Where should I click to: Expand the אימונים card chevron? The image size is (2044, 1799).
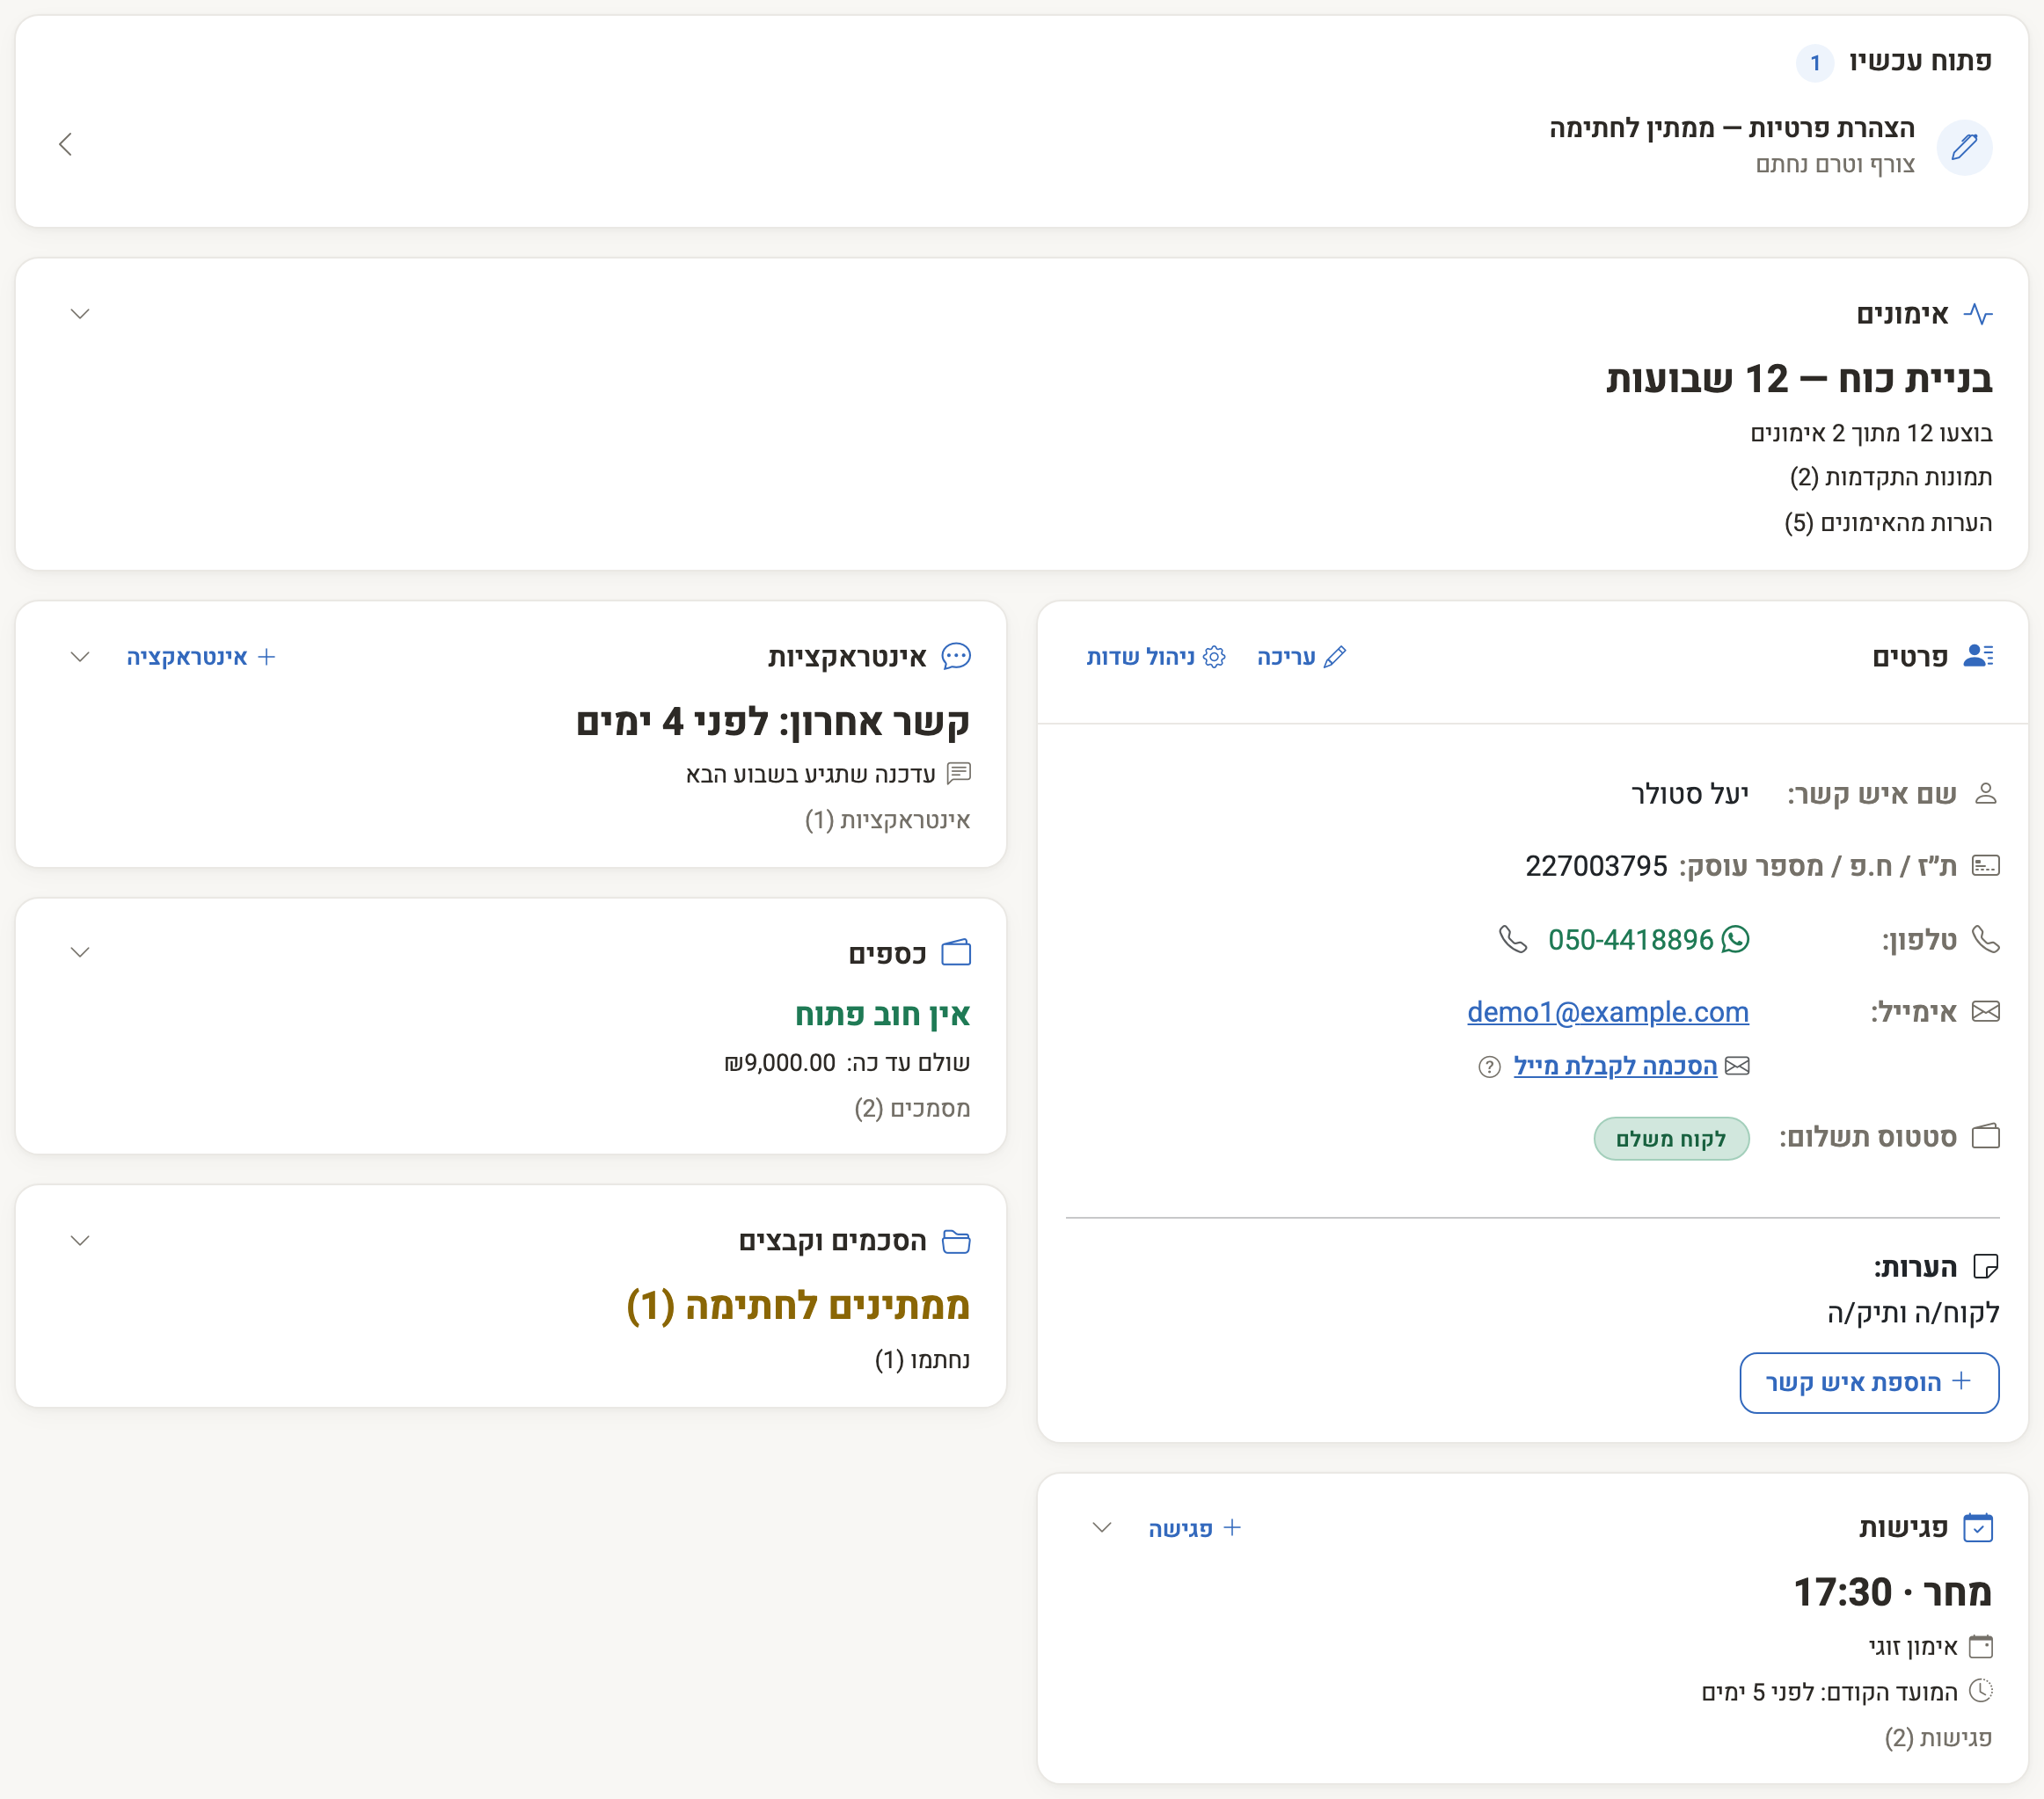[x=80, y=314]
